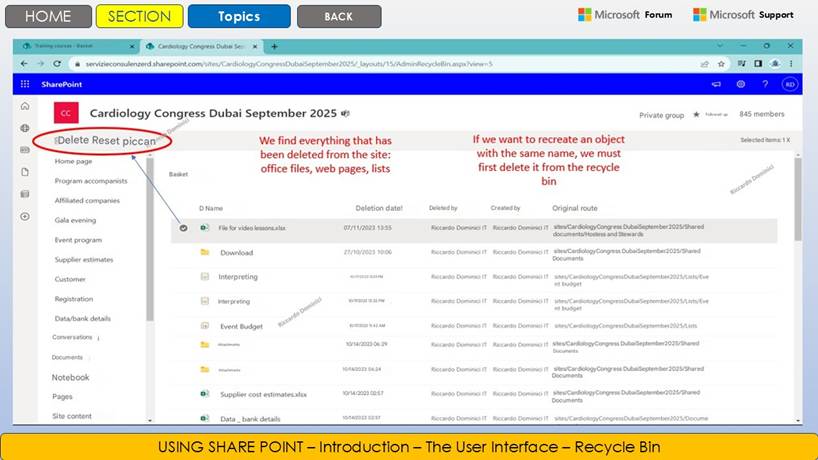Open Site content in navigation
This screenshot has height=460, width=818.
[x=72, y=416]
